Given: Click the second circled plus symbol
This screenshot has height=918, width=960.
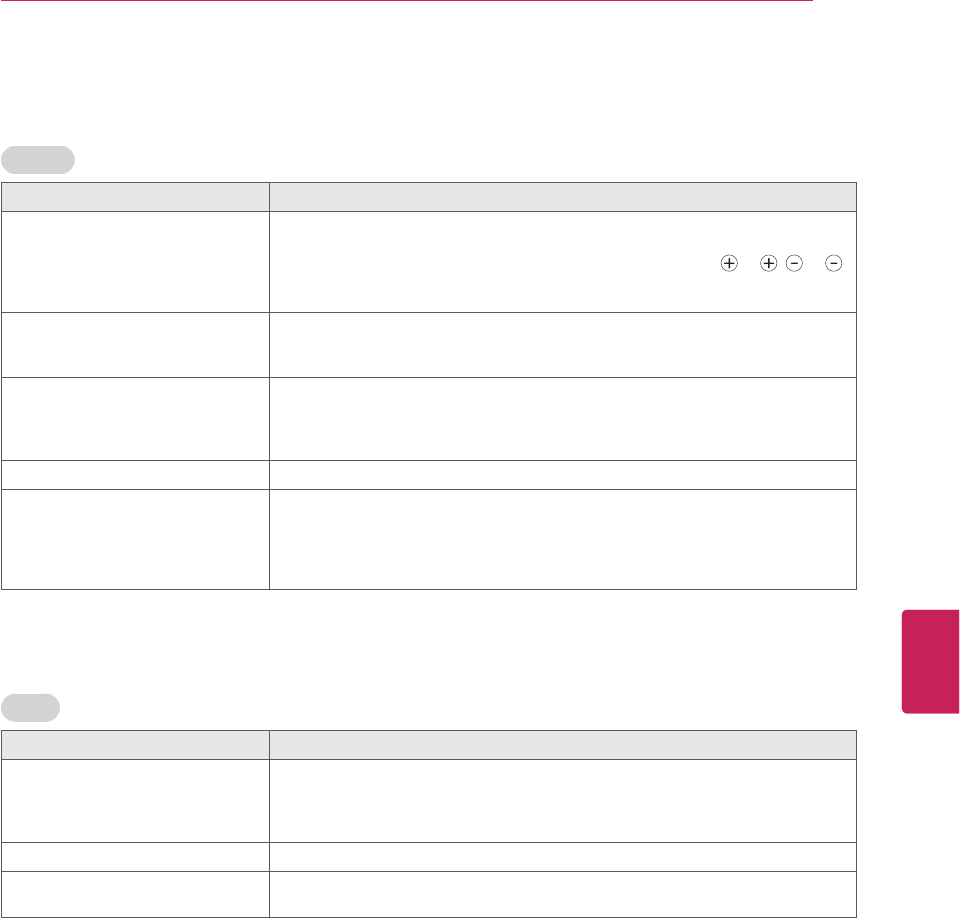Looking at the screenshot, I should [768, 263].
